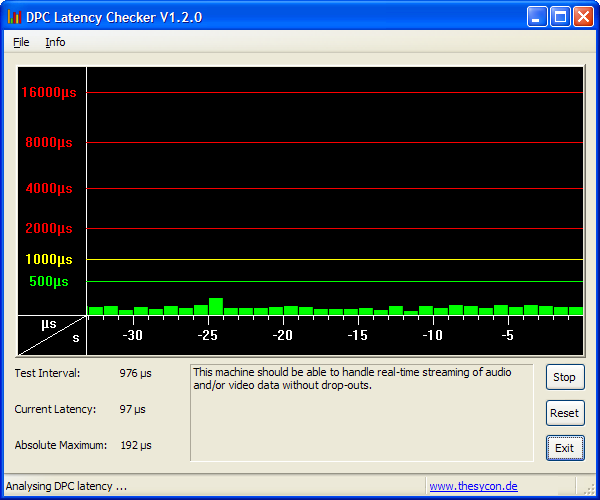Maximize the DPC Latency Checker window
Screen dimensions: 600x500
click(560, 17)
